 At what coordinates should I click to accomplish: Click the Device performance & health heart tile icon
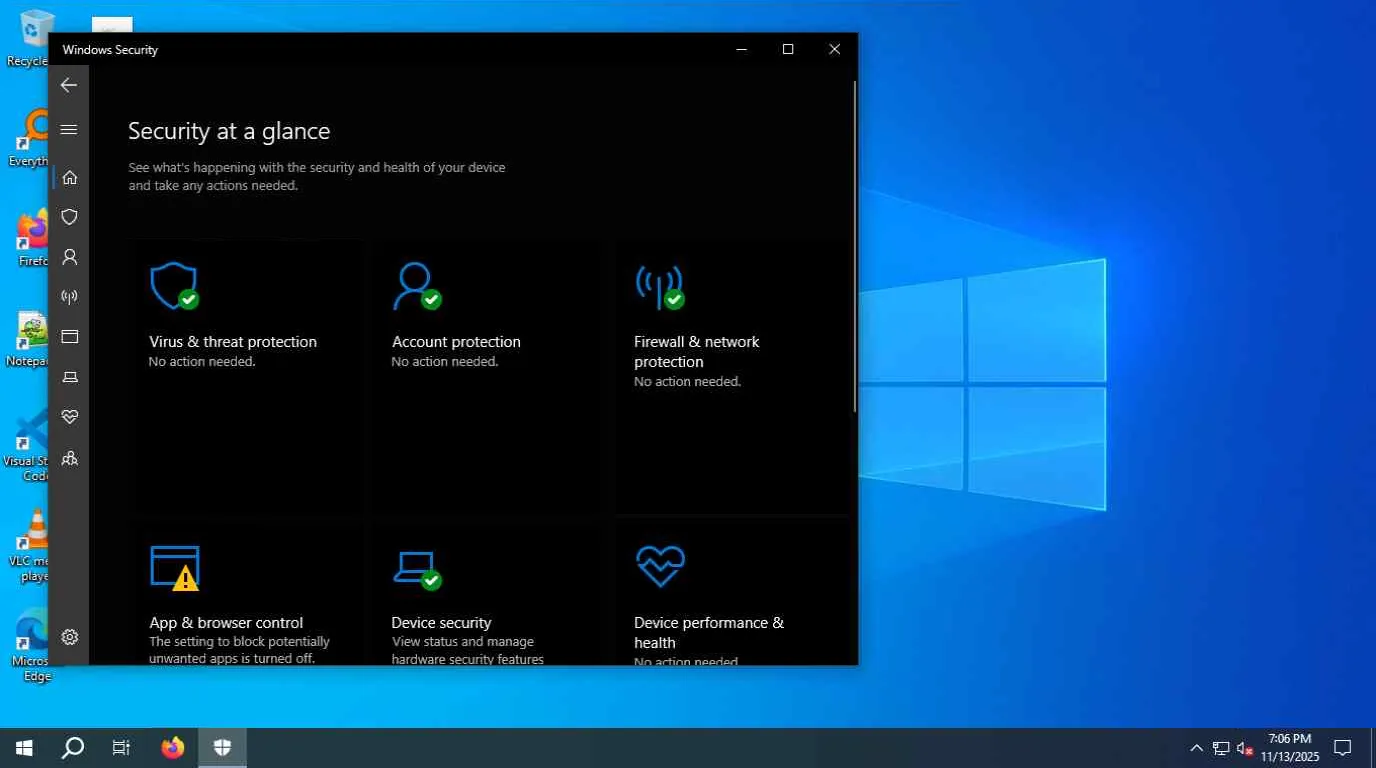(660, 566)
